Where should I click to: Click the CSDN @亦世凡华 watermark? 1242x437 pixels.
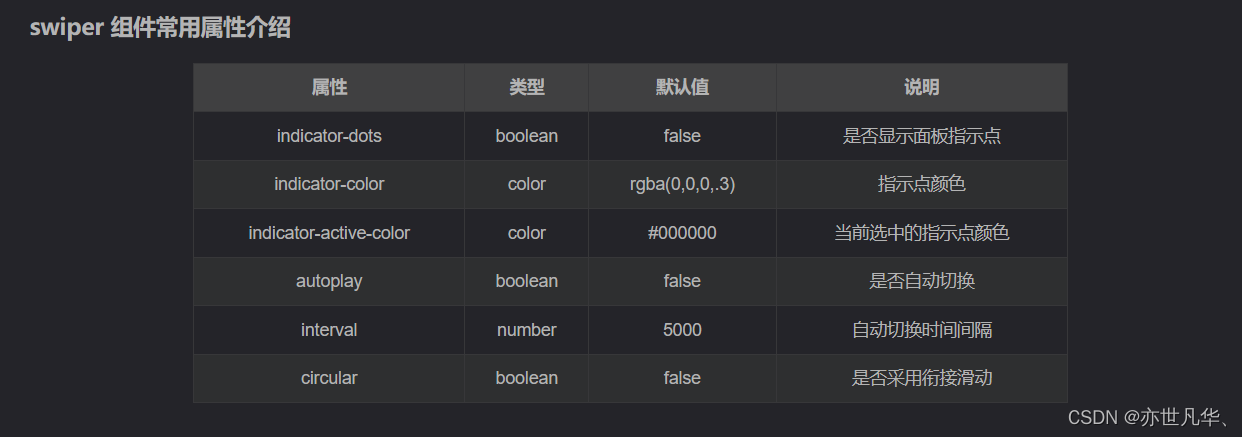click(1149, 418)
